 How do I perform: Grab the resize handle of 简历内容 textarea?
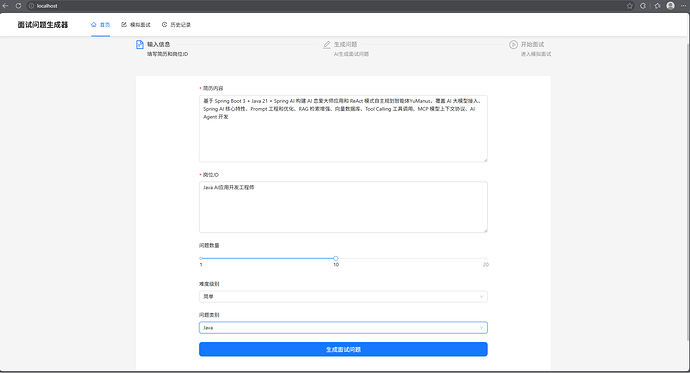tap(485, 160)
